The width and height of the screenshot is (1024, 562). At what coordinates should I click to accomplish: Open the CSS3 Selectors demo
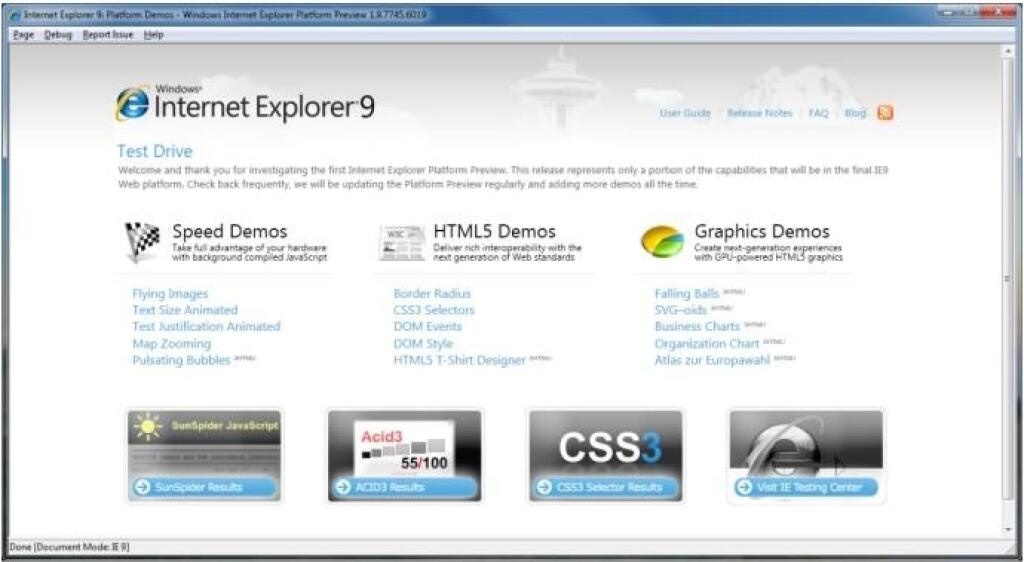(x=434, y=310)
